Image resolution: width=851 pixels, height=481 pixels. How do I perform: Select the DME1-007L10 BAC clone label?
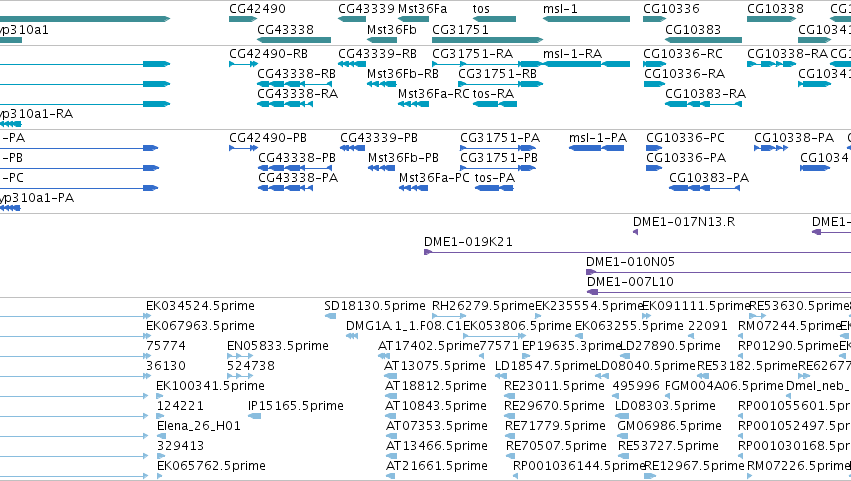point(630,282)
